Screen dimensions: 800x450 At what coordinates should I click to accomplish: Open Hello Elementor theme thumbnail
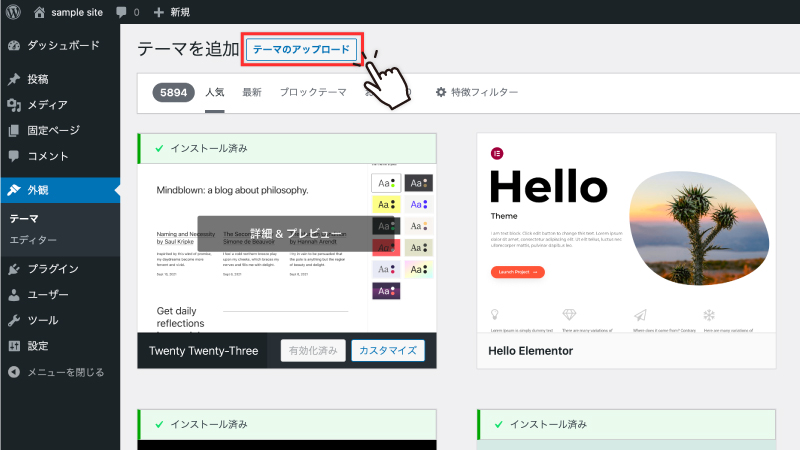(627, 233)
